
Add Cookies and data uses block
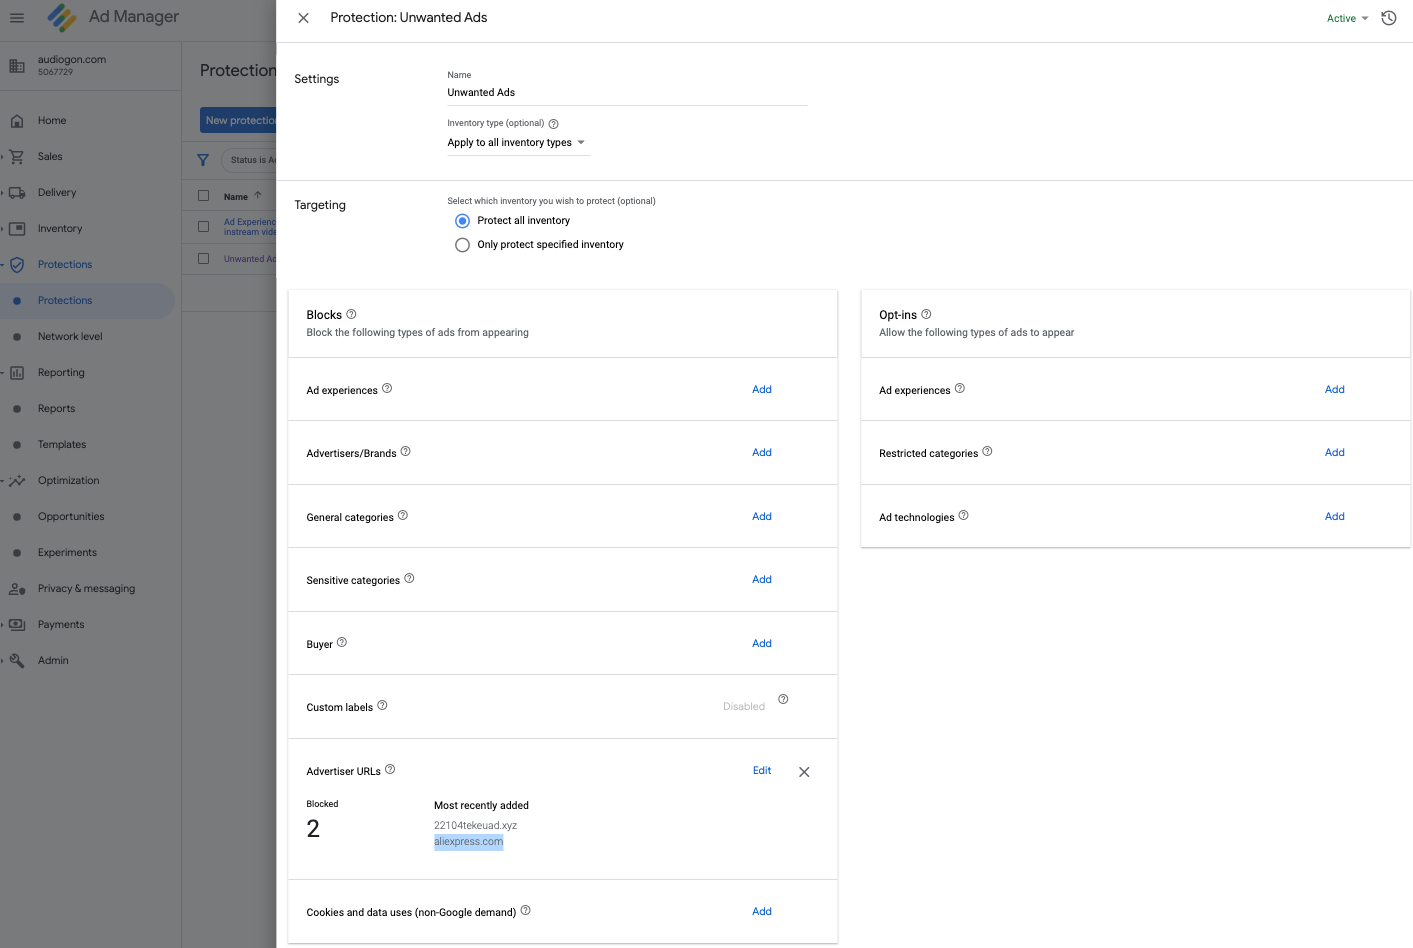click(762, 911)
